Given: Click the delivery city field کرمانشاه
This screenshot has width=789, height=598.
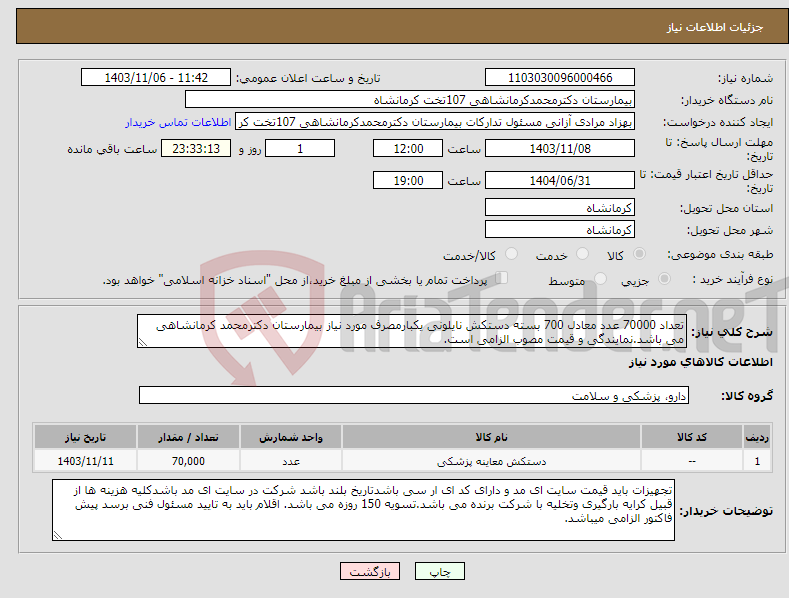Looking at the screenshot, I should point(560,230).
